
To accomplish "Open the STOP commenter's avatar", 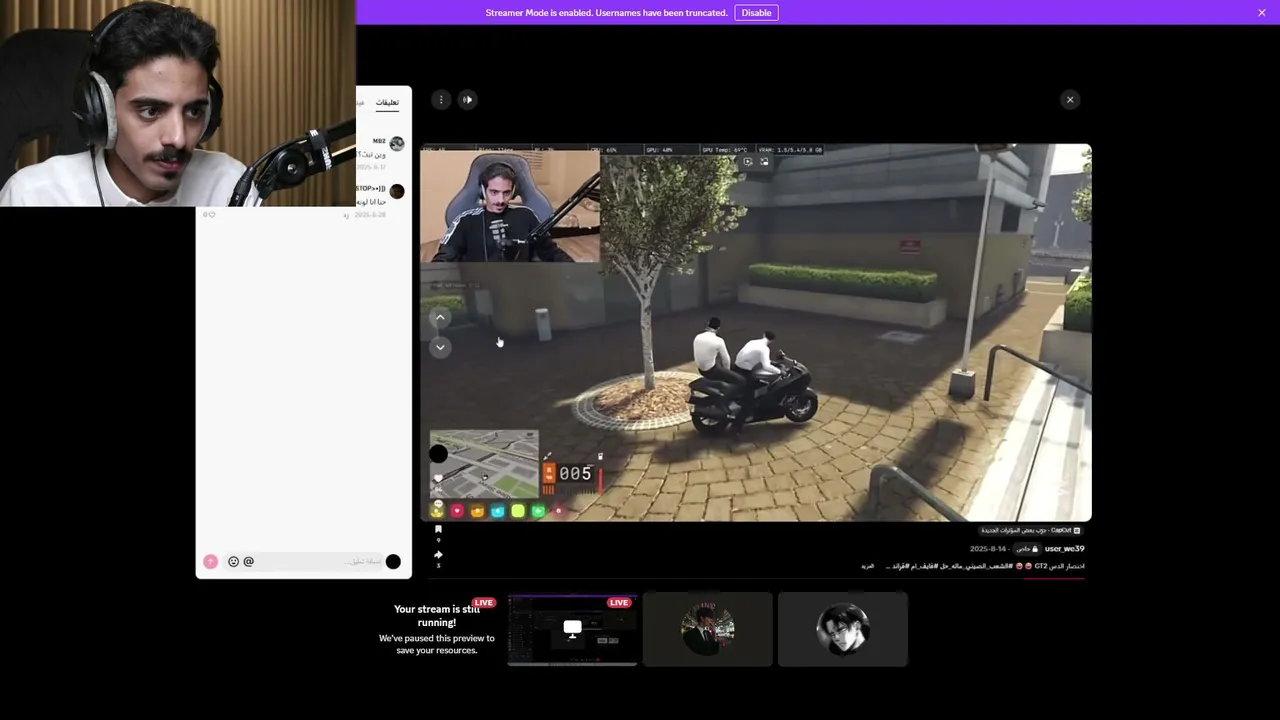I will pos(397,191).
